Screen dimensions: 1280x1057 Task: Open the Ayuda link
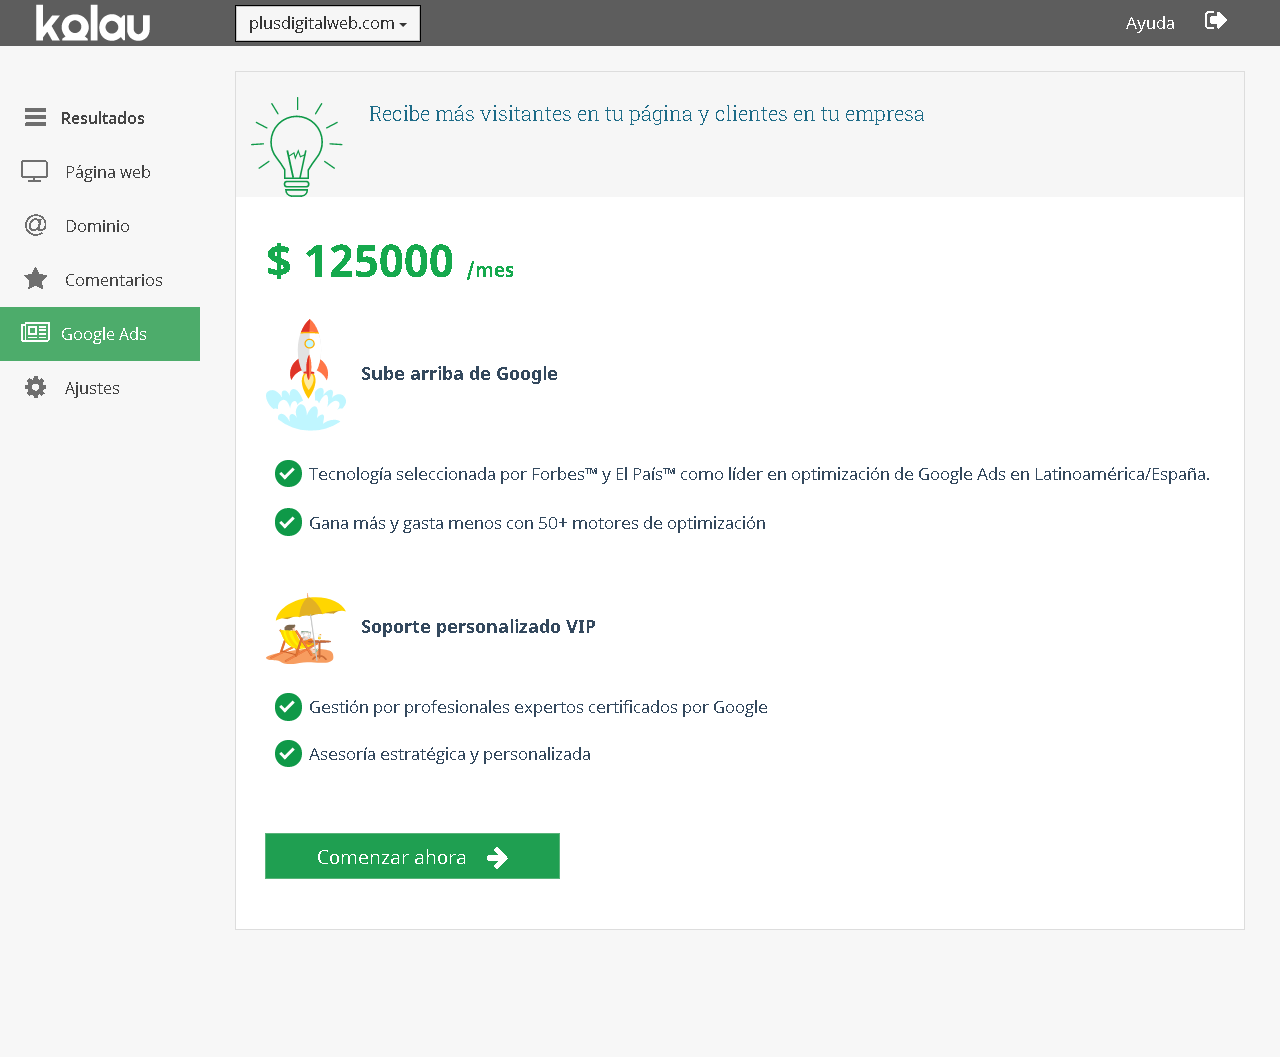1149,22
